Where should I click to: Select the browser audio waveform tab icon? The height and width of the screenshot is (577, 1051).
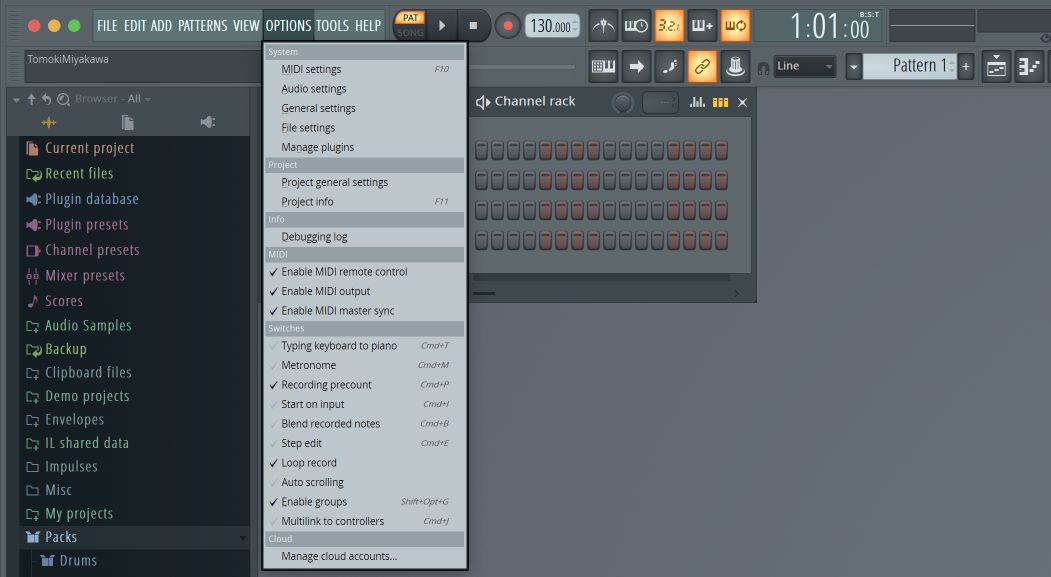[48, 122]
